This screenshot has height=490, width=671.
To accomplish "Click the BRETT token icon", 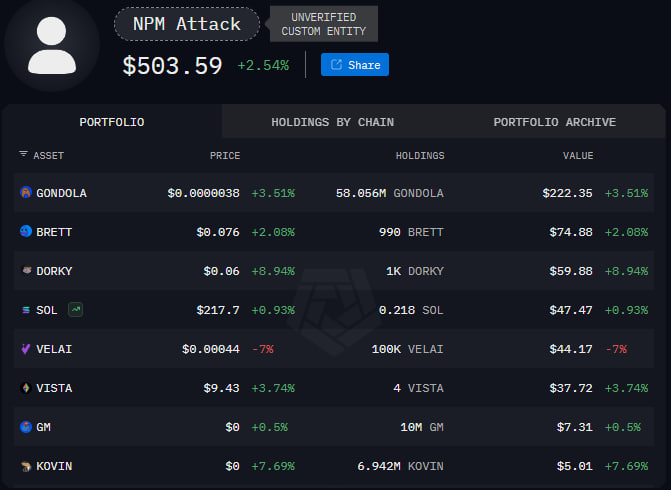I will (26, 231).
